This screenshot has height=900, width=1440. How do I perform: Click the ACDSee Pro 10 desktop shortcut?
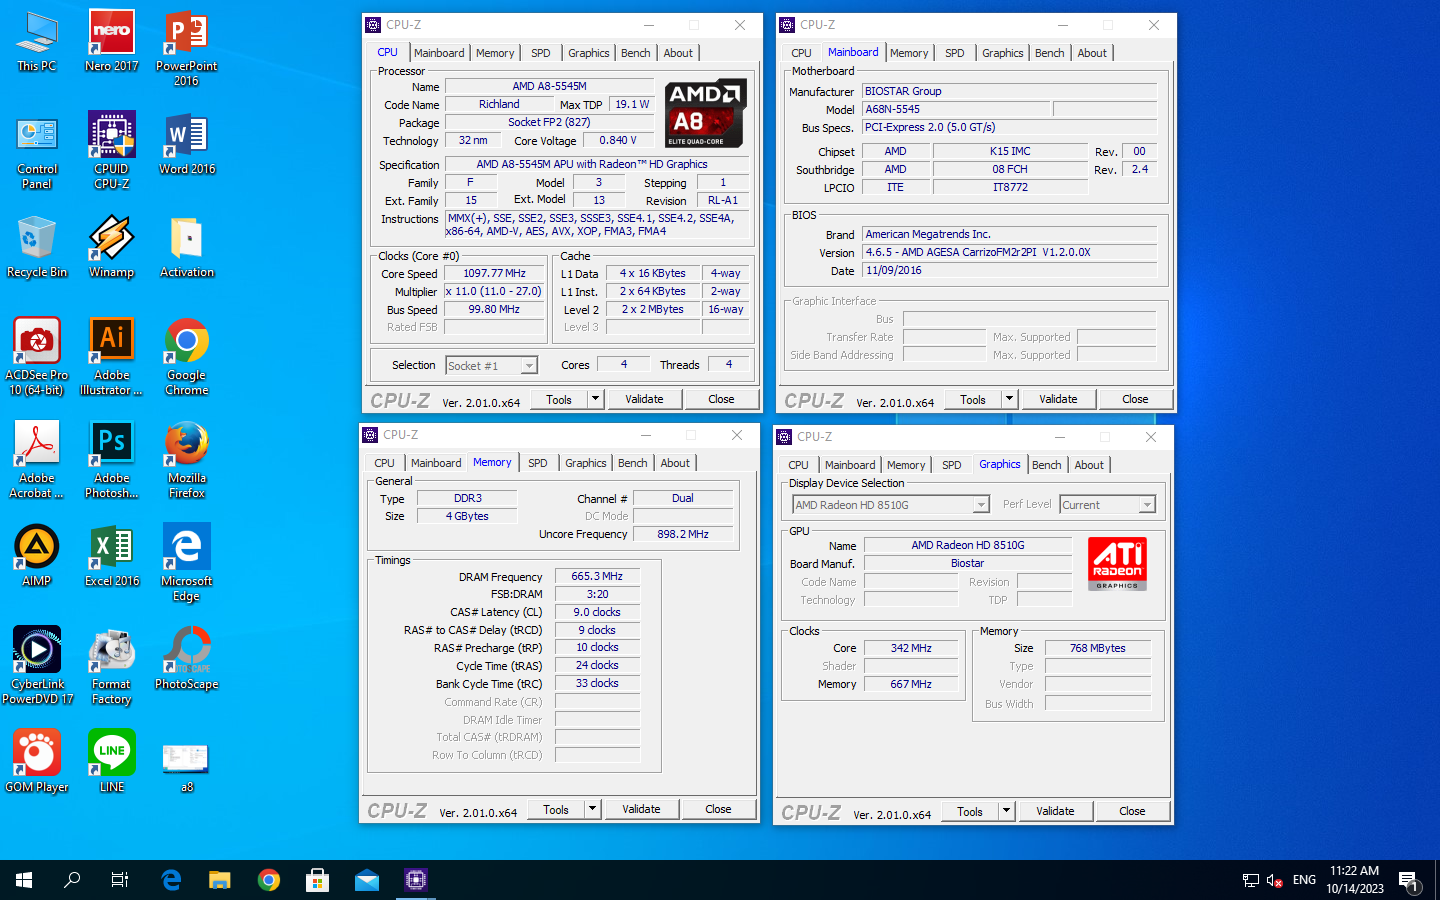pos(37,357)
